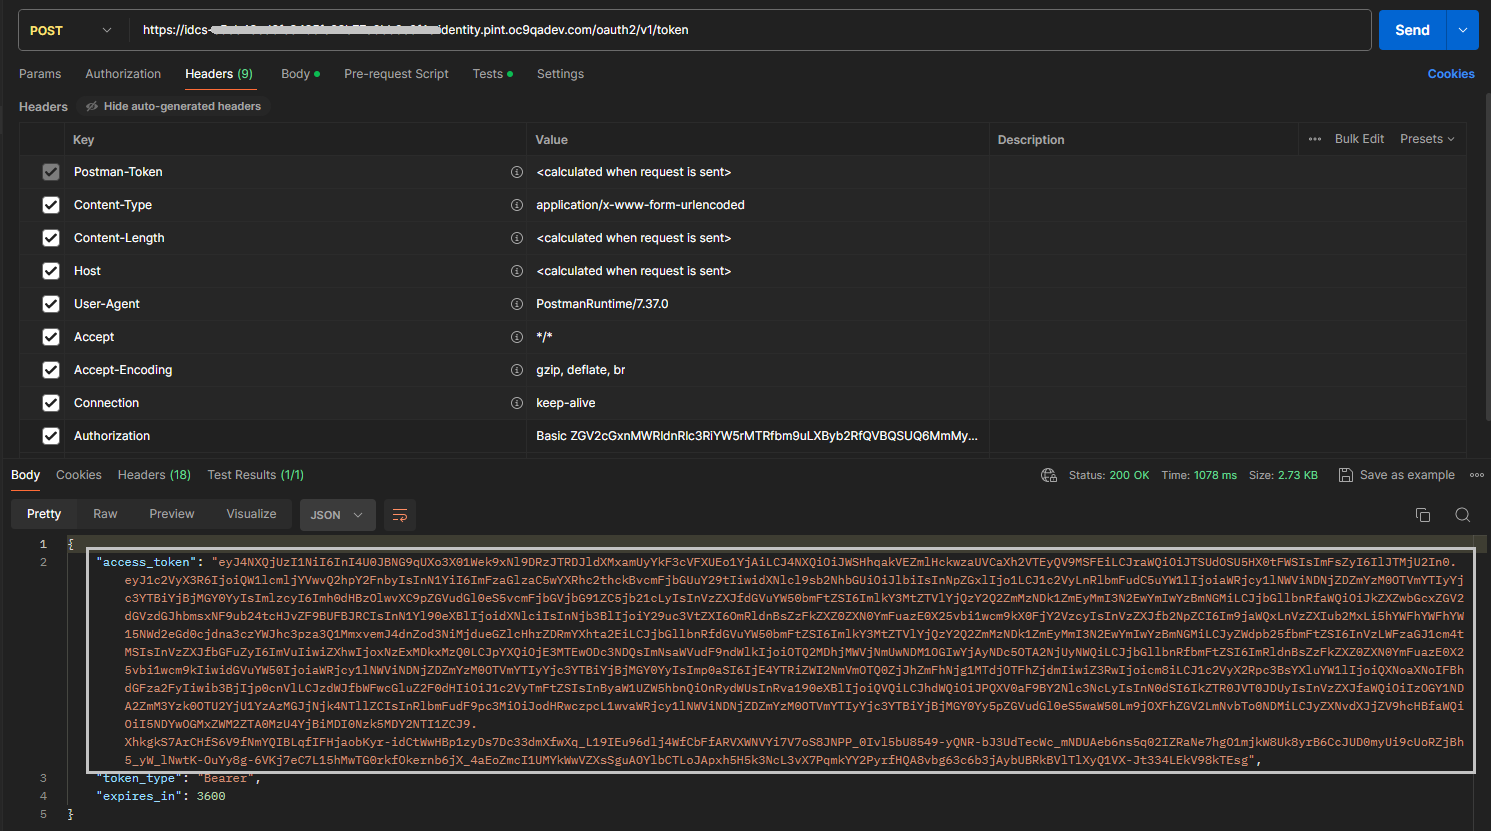Click the Content-Length header info icon

[517, 238]
